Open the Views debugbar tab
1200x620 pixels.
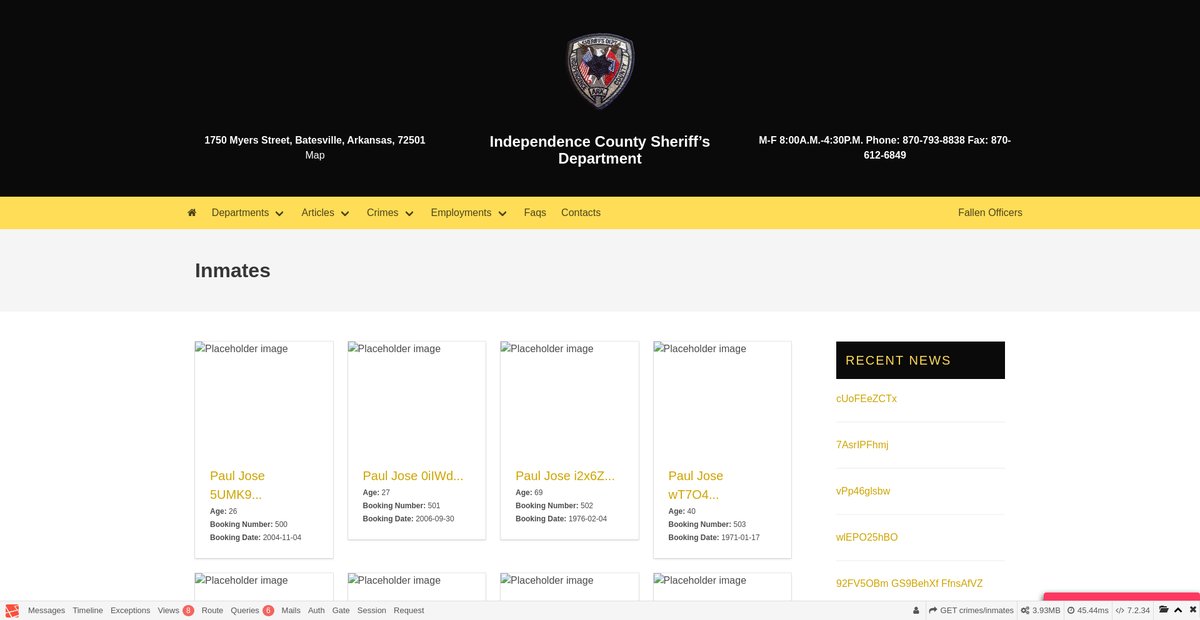point(175,610)
